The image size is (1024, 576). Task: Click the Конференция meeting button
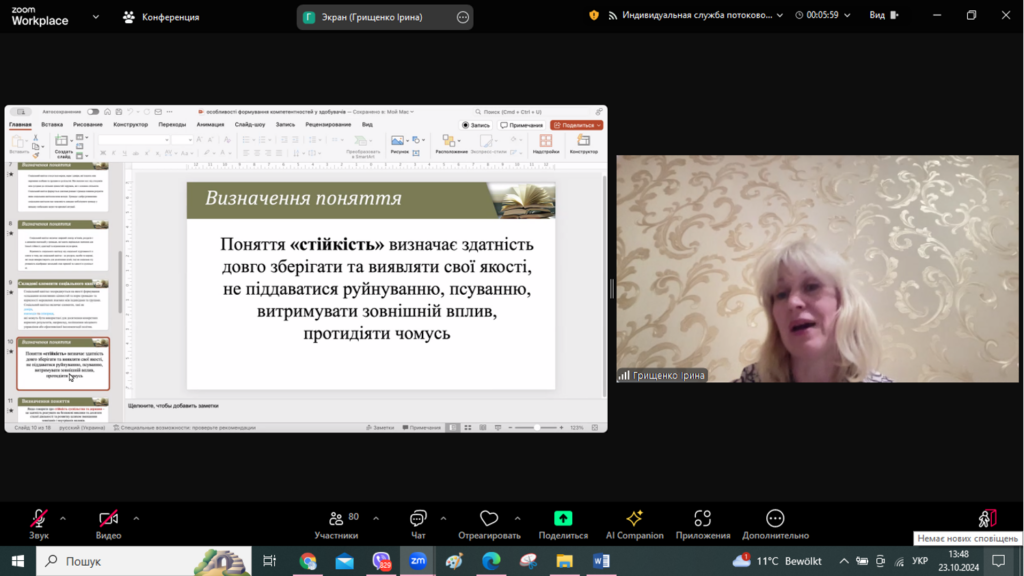coord(161,17)
